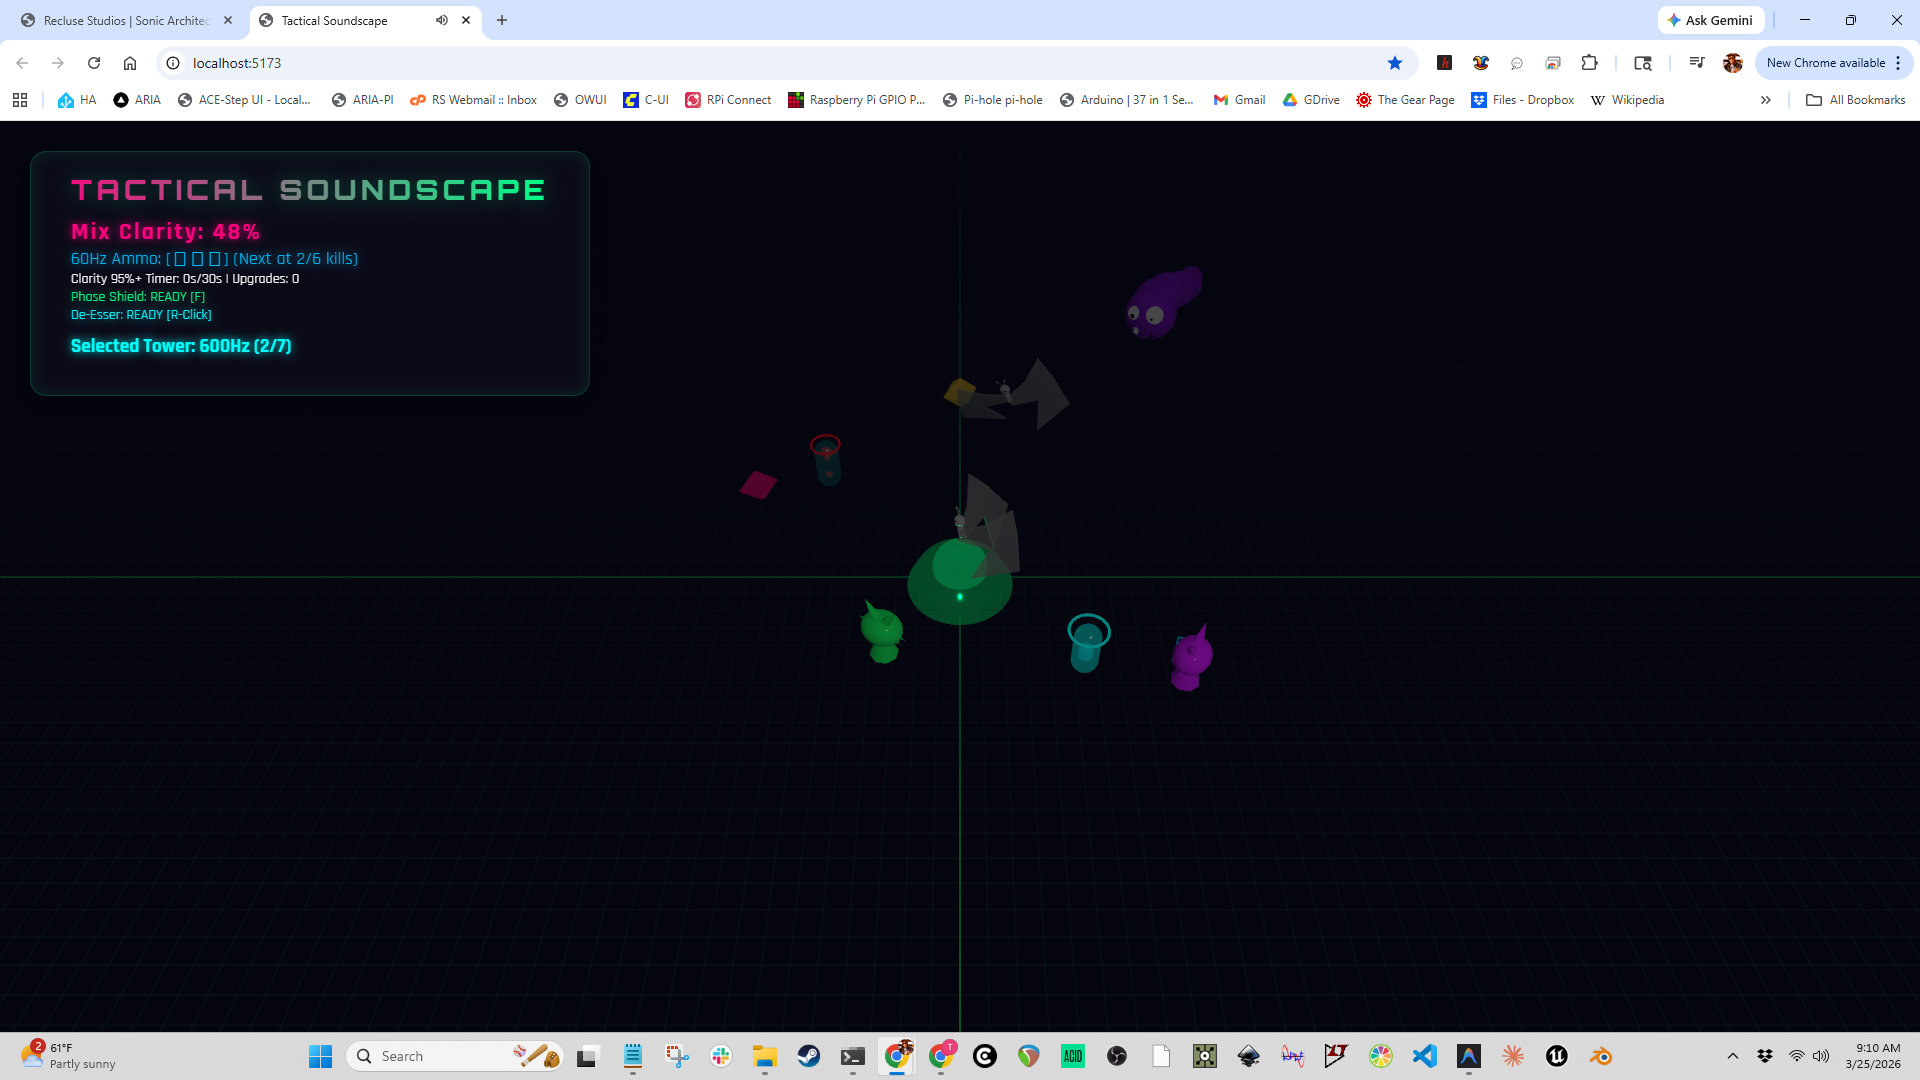Expand hidden system tray icons

(1732, 1055)
